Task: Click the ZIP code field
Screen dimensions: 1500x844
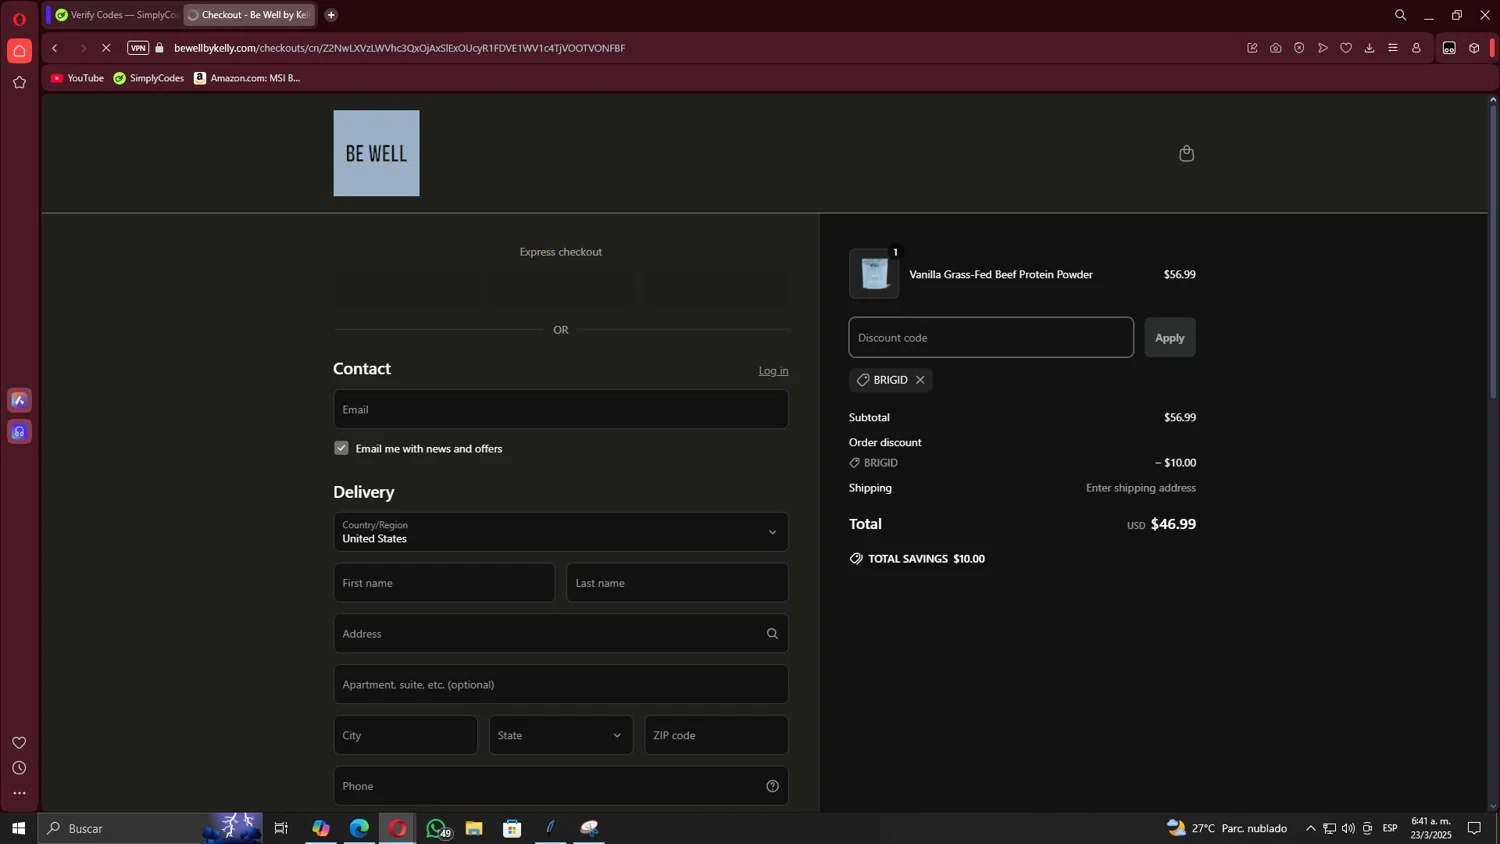Action: (716, 735)
